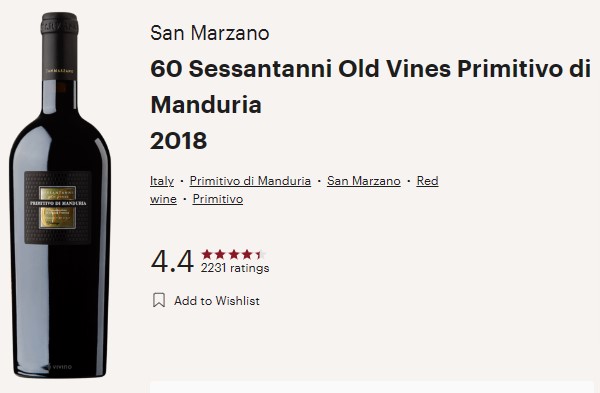Click the fourth red rating star
This screenshot has width=600, height=393.
coord(247,254)
